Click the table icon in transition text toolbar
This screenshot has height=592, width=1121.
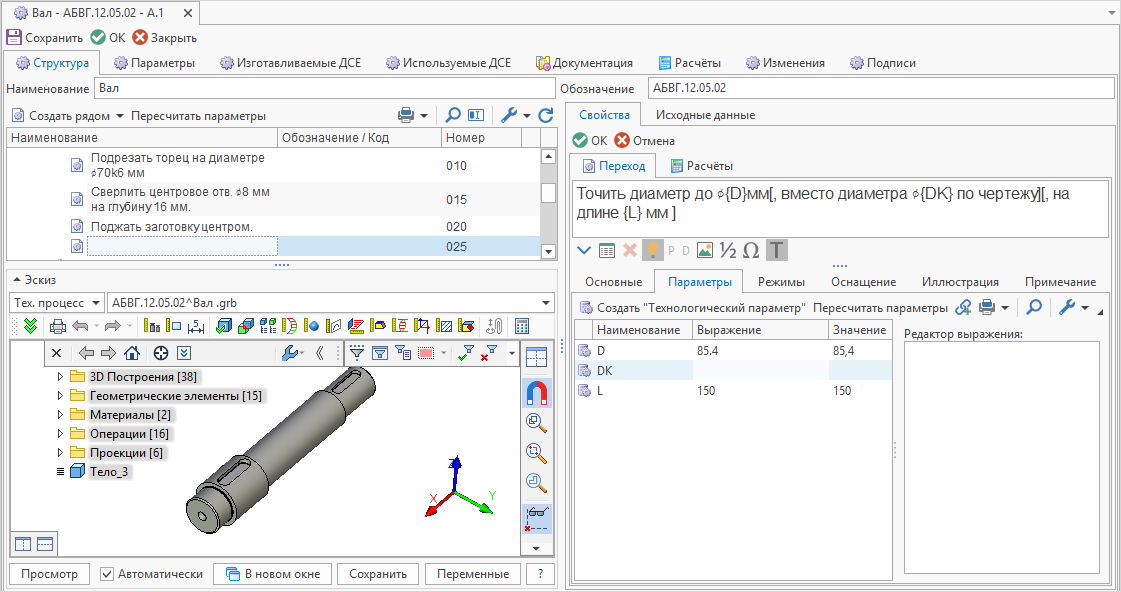607,250
